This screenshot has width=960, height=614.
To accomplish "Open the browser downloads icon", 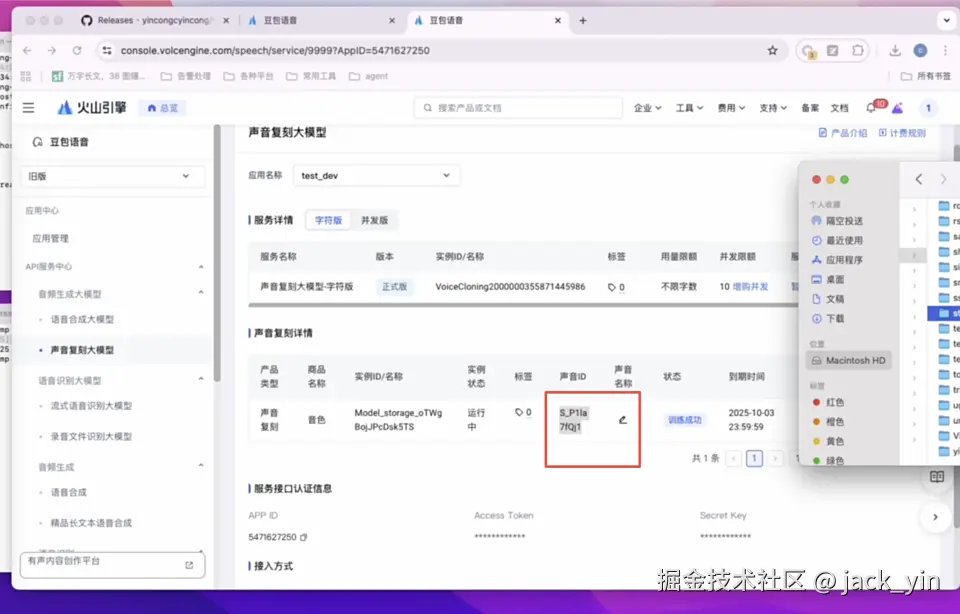I will [894, 50].
